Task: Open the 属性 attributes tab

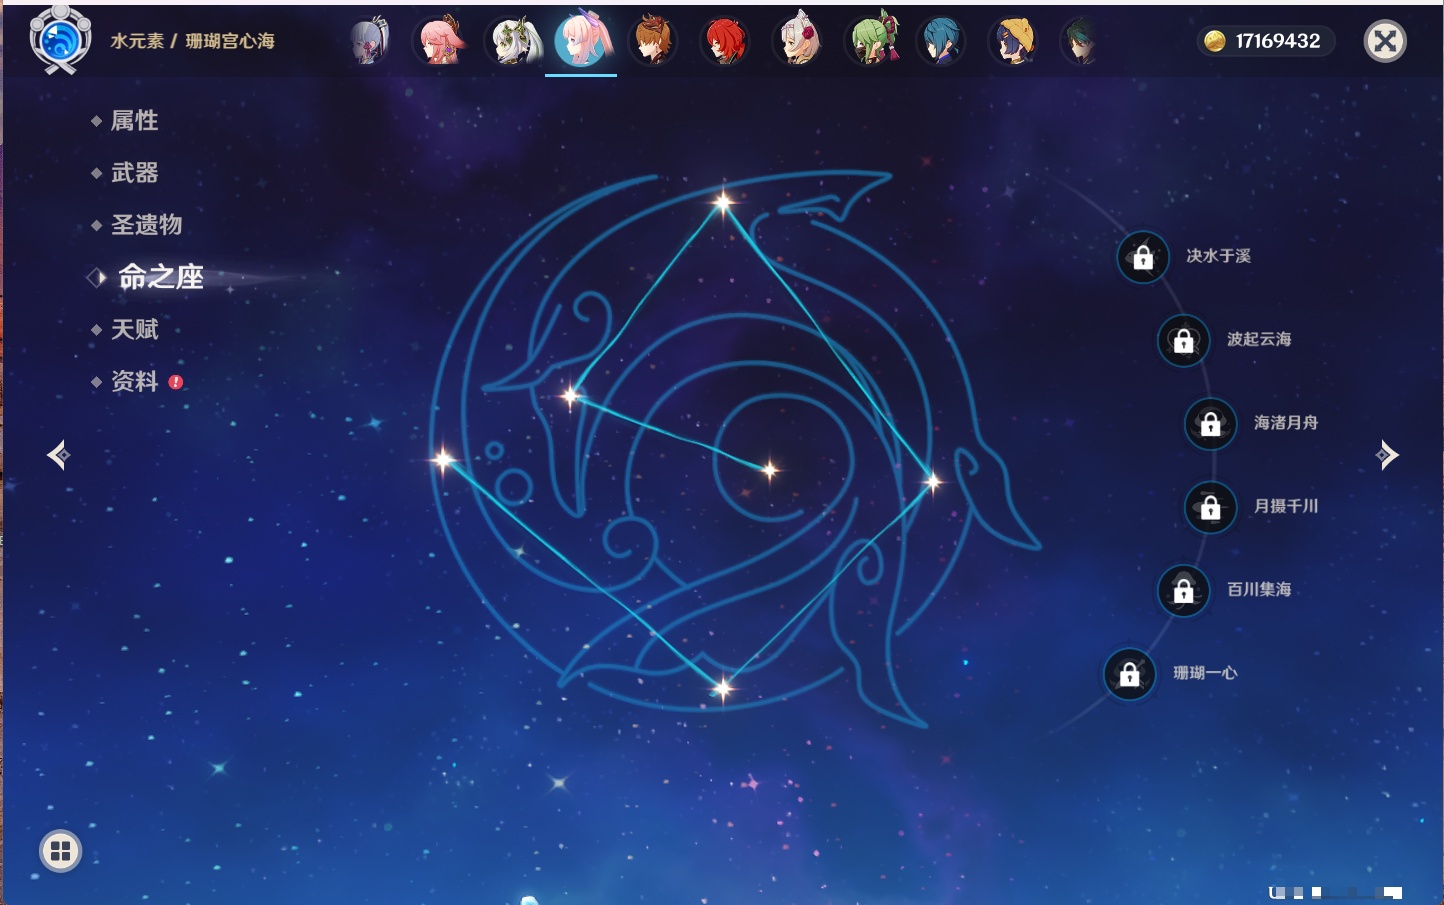Action: (x=134, y=121)
